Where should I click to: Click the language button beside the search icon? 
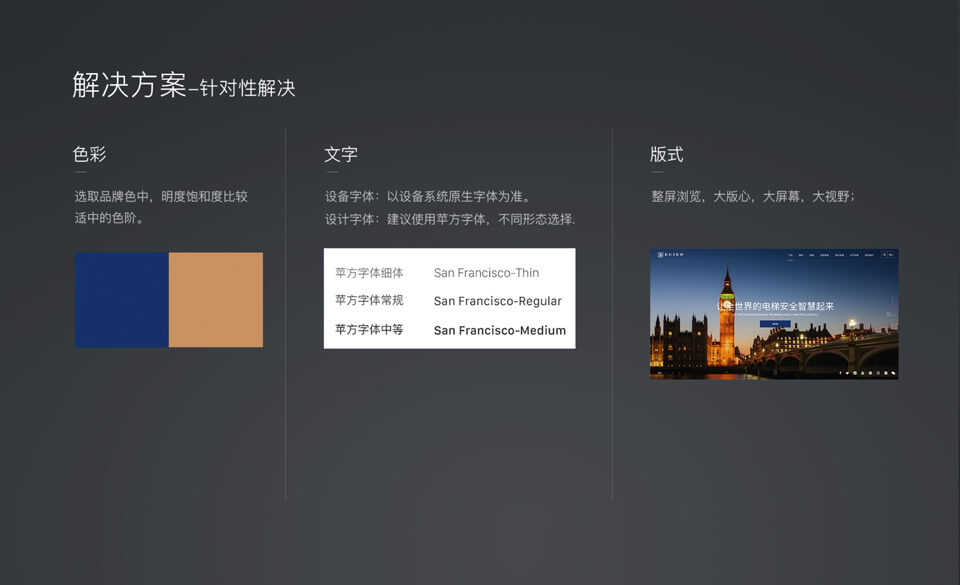892,256
